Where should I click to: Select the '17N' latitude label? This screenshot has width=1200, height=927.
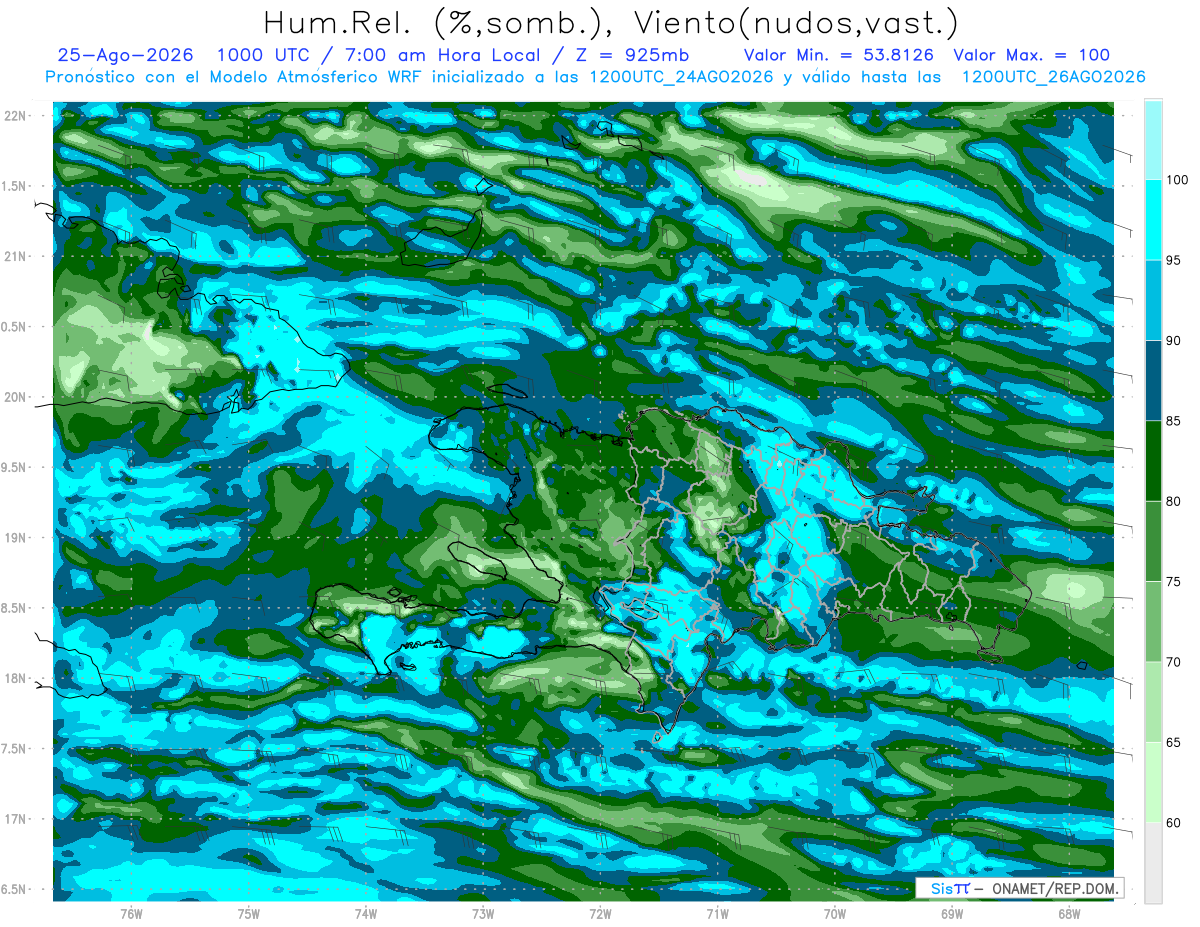(x=15, y=819)
